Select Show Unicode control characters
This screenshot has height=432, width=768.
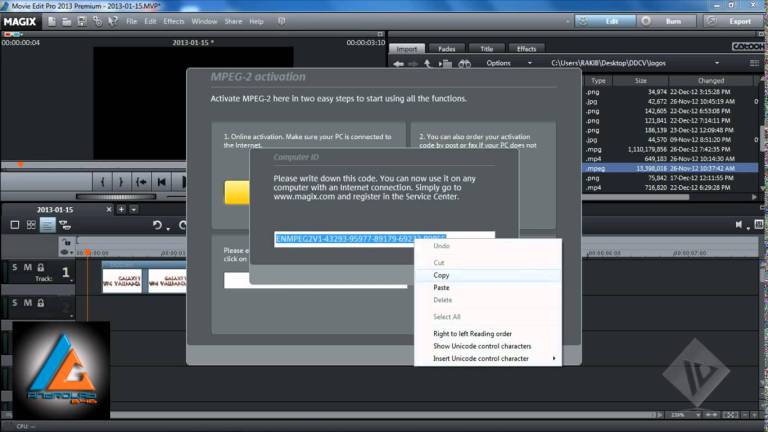pyautogui.click(x=488, y=346)
